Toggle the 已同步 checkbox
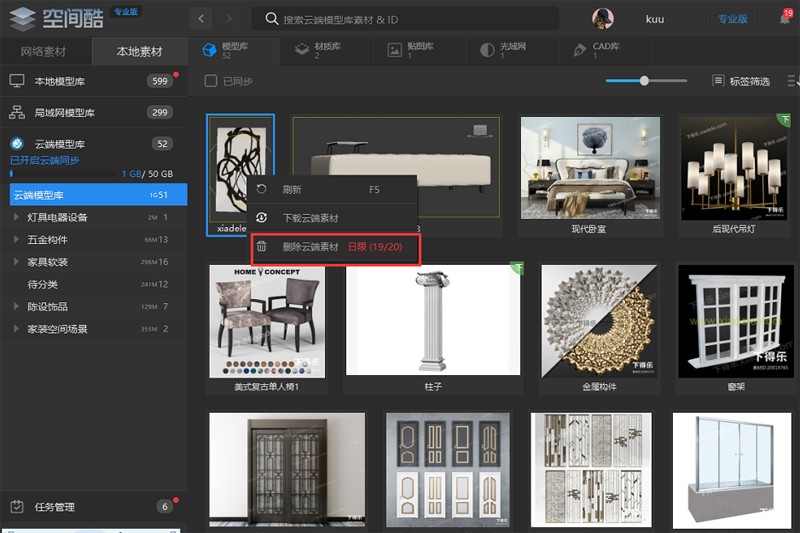 point(210,81)
